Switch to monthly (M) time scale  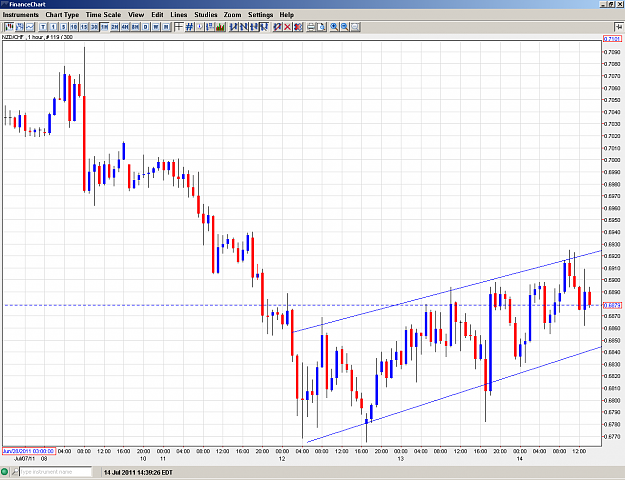(166, 27)
